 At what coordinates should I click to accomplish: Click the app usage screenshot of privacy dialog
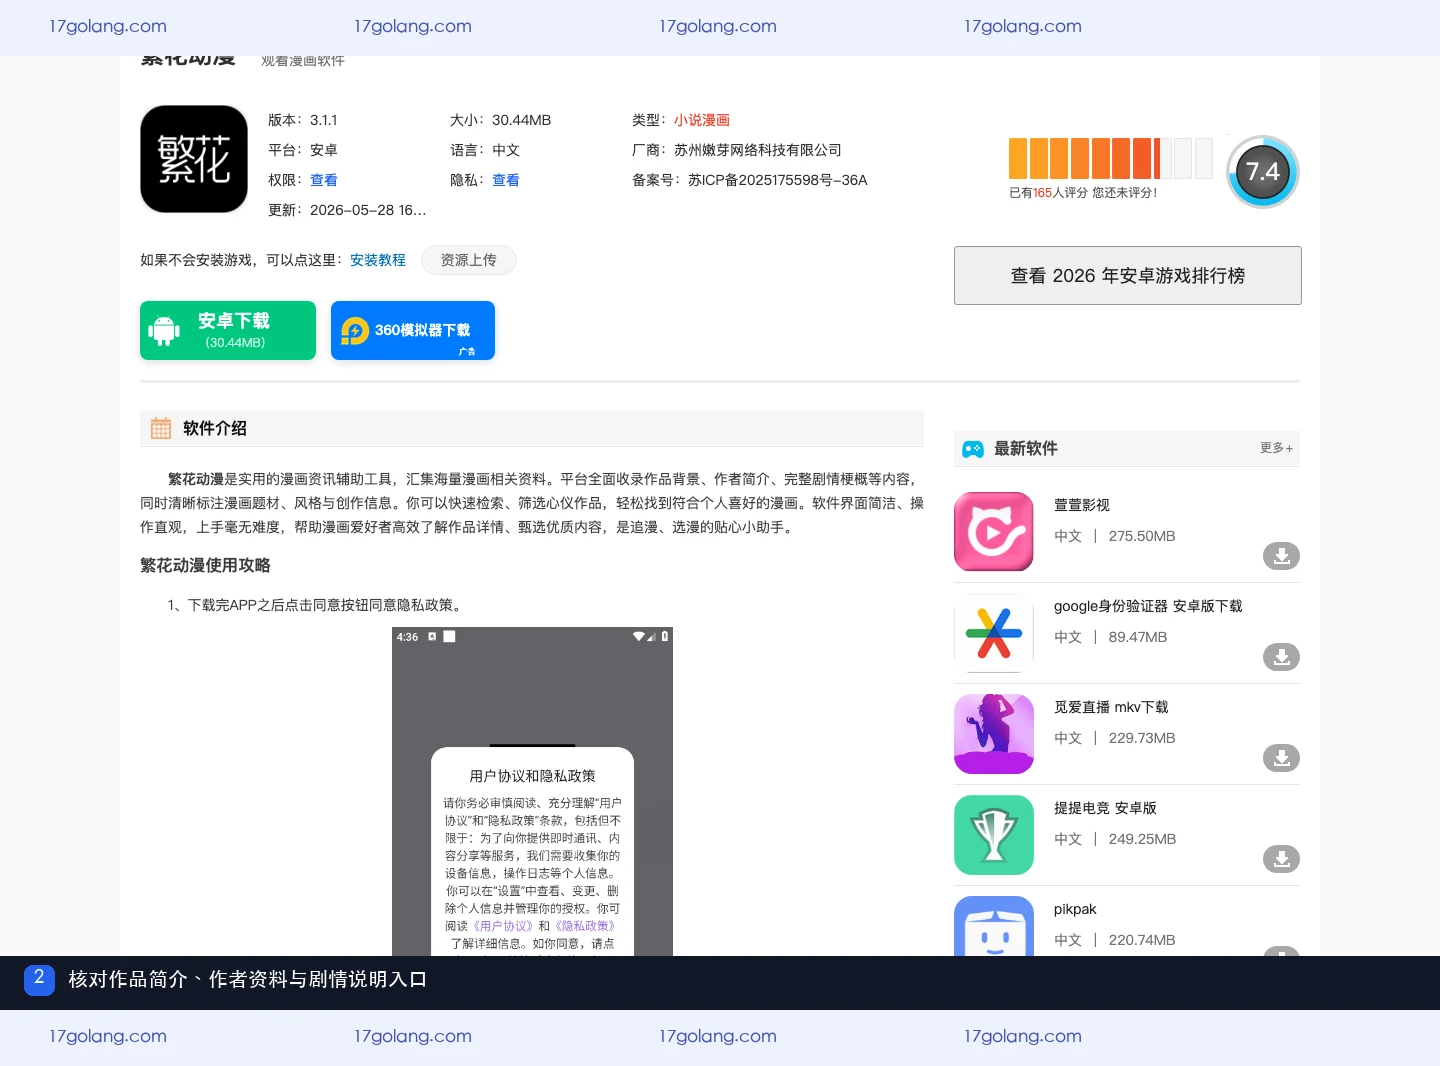tap(532, 791)
